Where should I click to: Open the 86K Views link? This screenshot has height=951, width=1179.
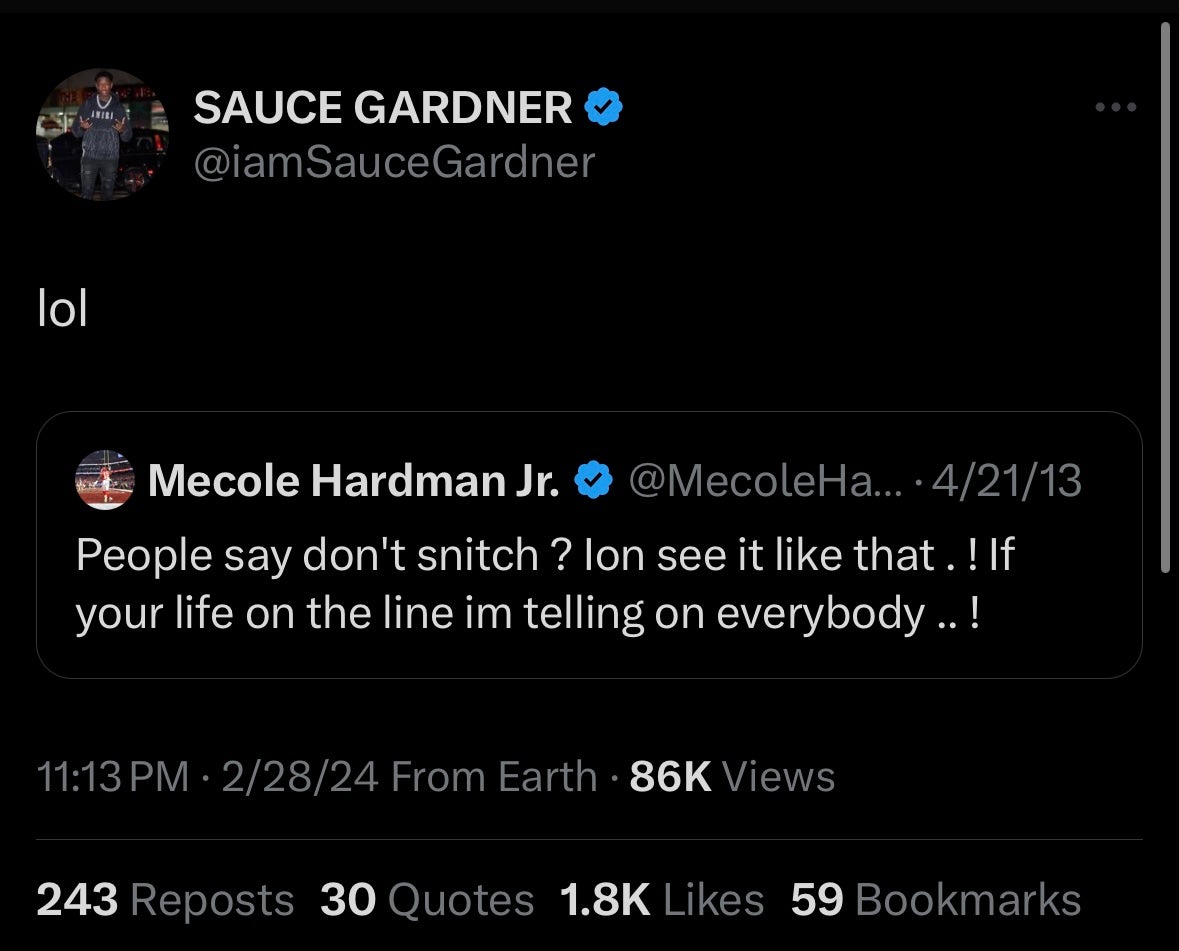[x=730, y=775]
